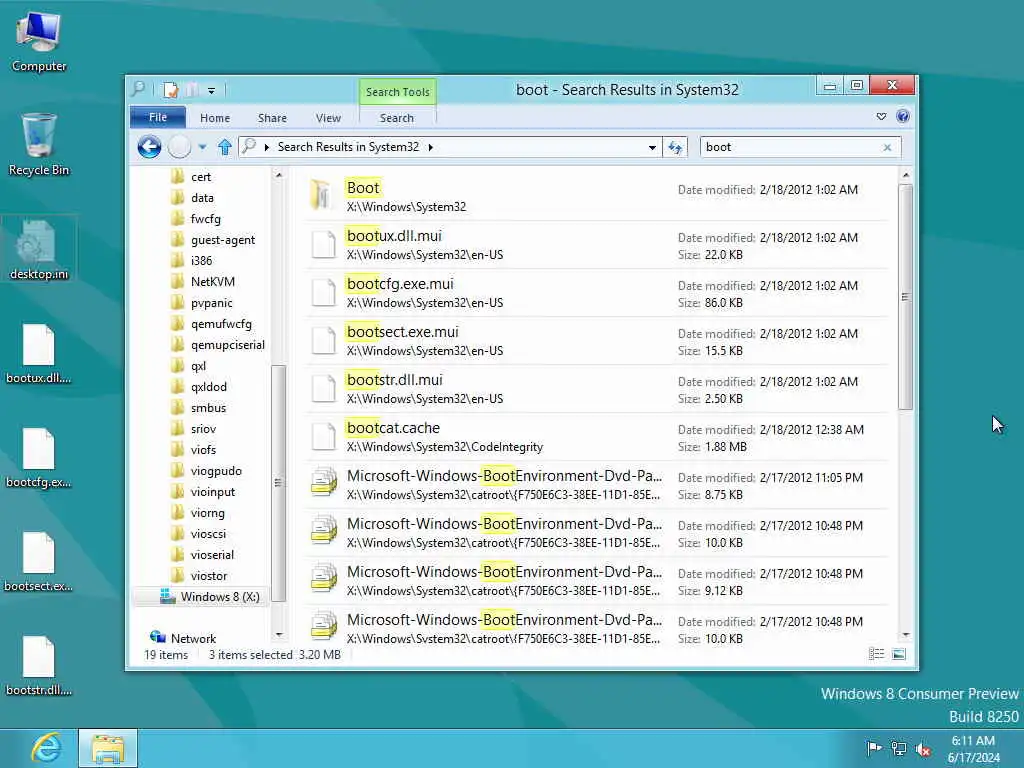Open the File menu
The height and width of the screenshot is (768, 1024).
click(x=158, y=118)
